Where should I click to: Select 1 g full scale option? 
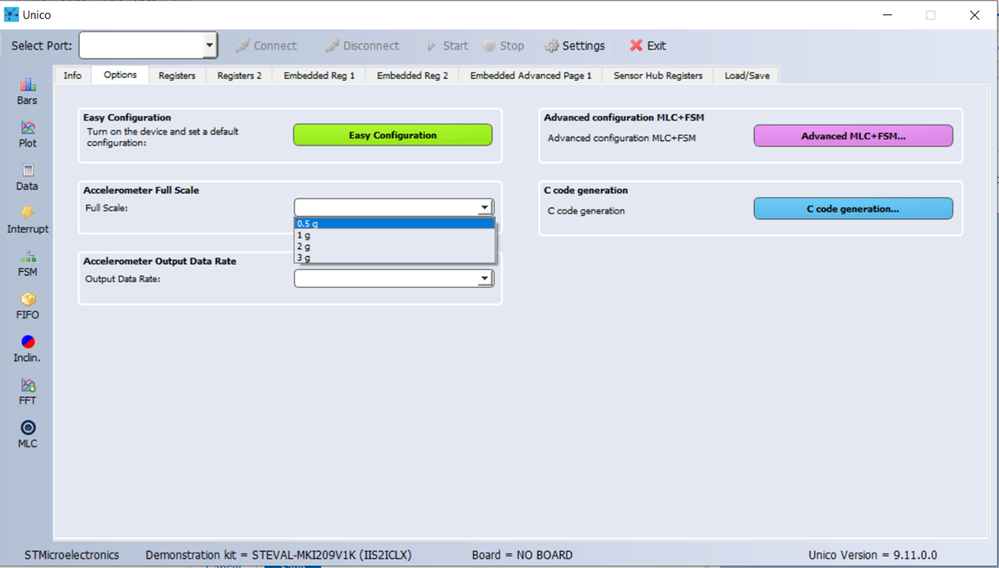click(x=394, y=235)
